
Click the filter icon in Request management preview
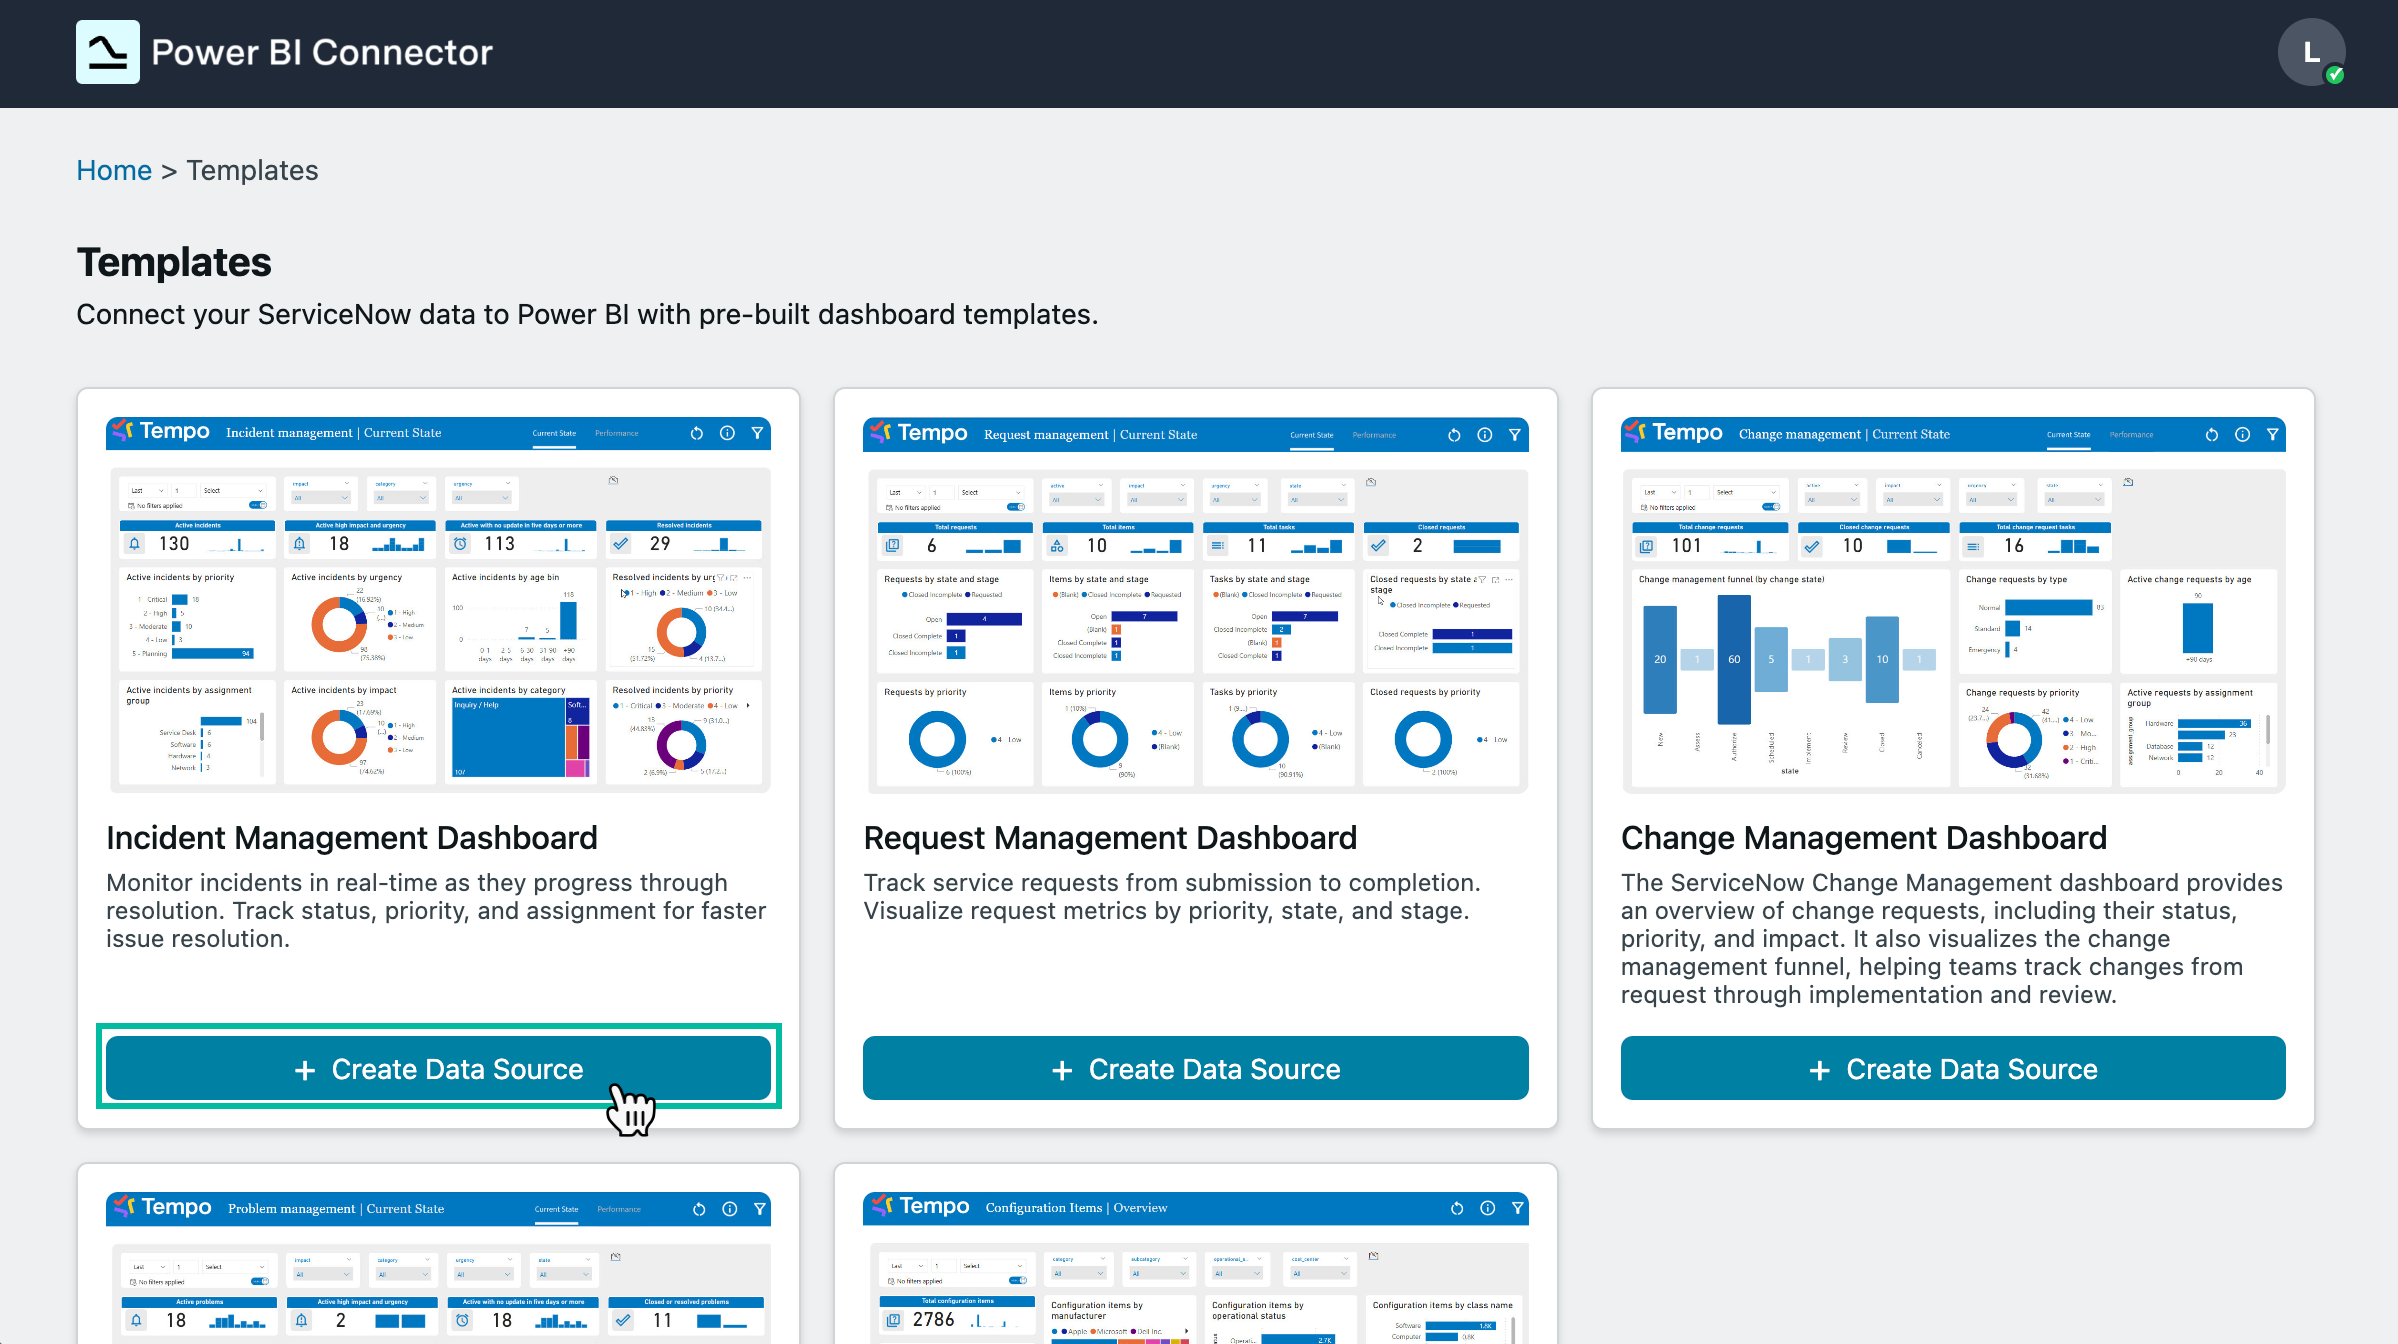point(1515,435)
